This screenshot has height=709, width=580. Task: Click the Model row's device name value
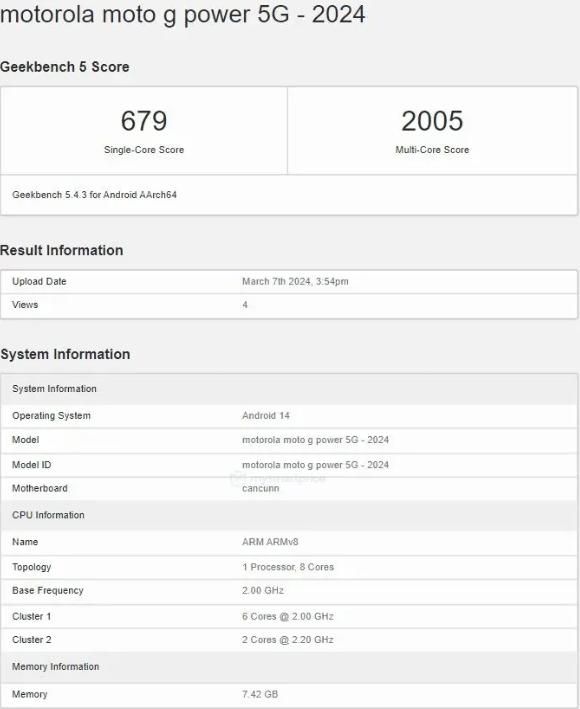click(316, 440)
